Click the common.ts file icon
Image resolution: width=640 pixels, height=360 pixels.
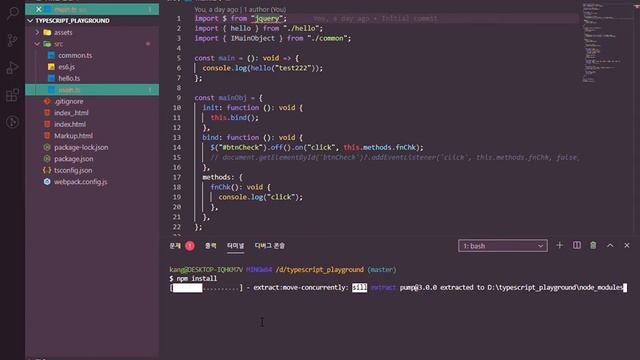tap(51, 55)
